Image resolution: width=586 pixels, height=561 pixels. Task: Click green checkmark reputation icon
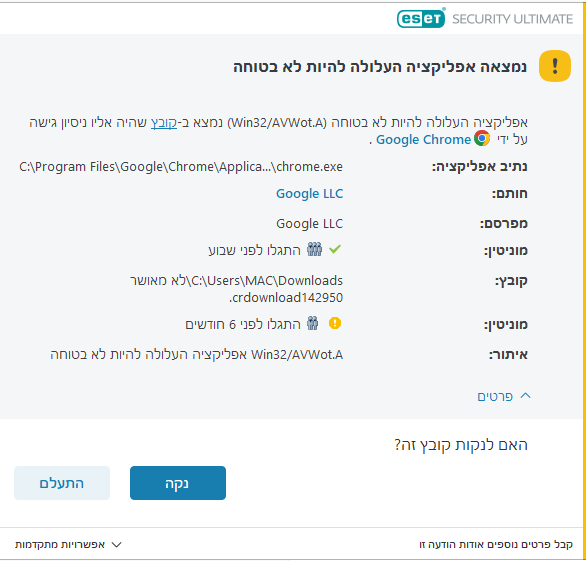pos(335,249)
